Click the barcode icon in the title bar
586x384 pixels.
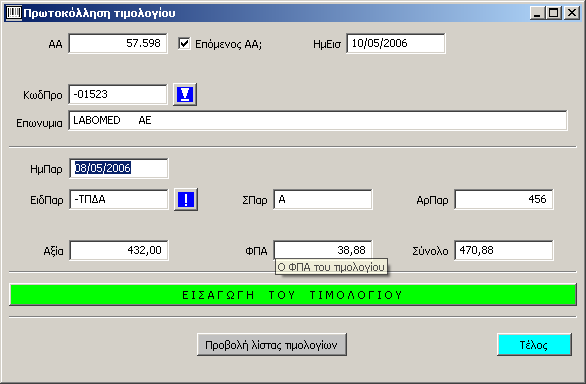coord(14,13)
